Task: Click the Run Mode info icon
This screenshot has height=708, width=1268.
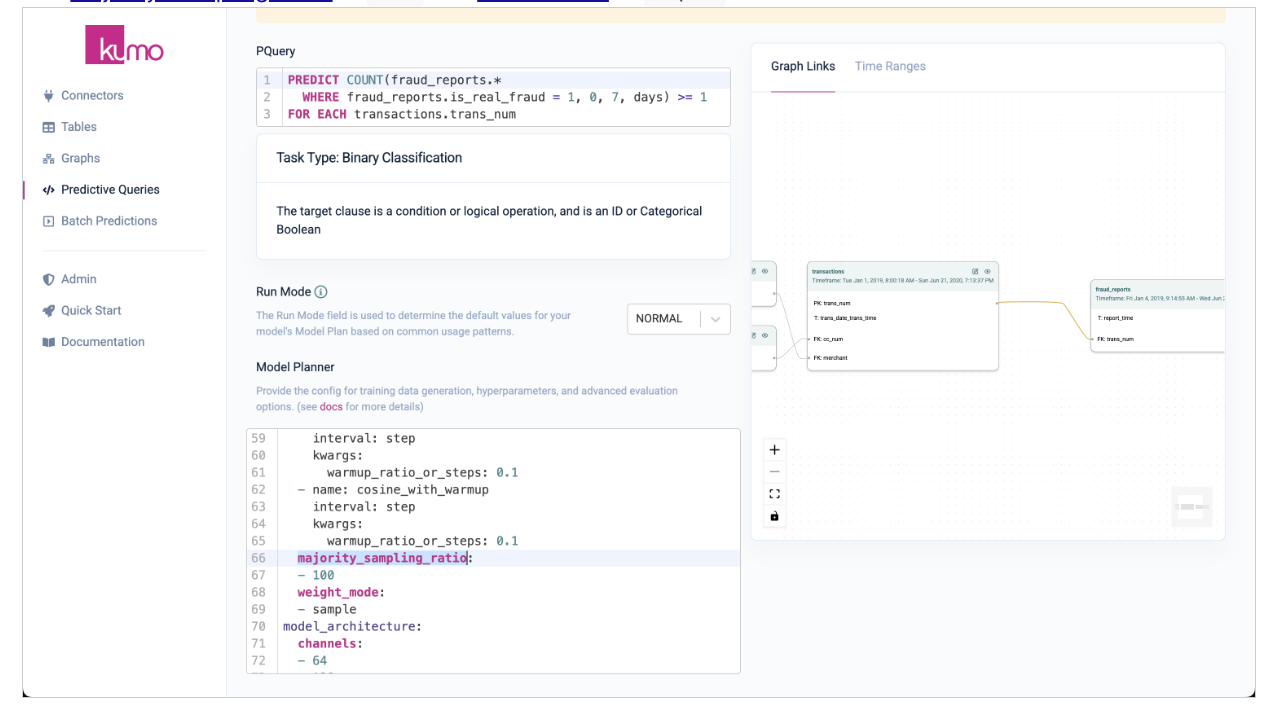Action: point(321,292)
